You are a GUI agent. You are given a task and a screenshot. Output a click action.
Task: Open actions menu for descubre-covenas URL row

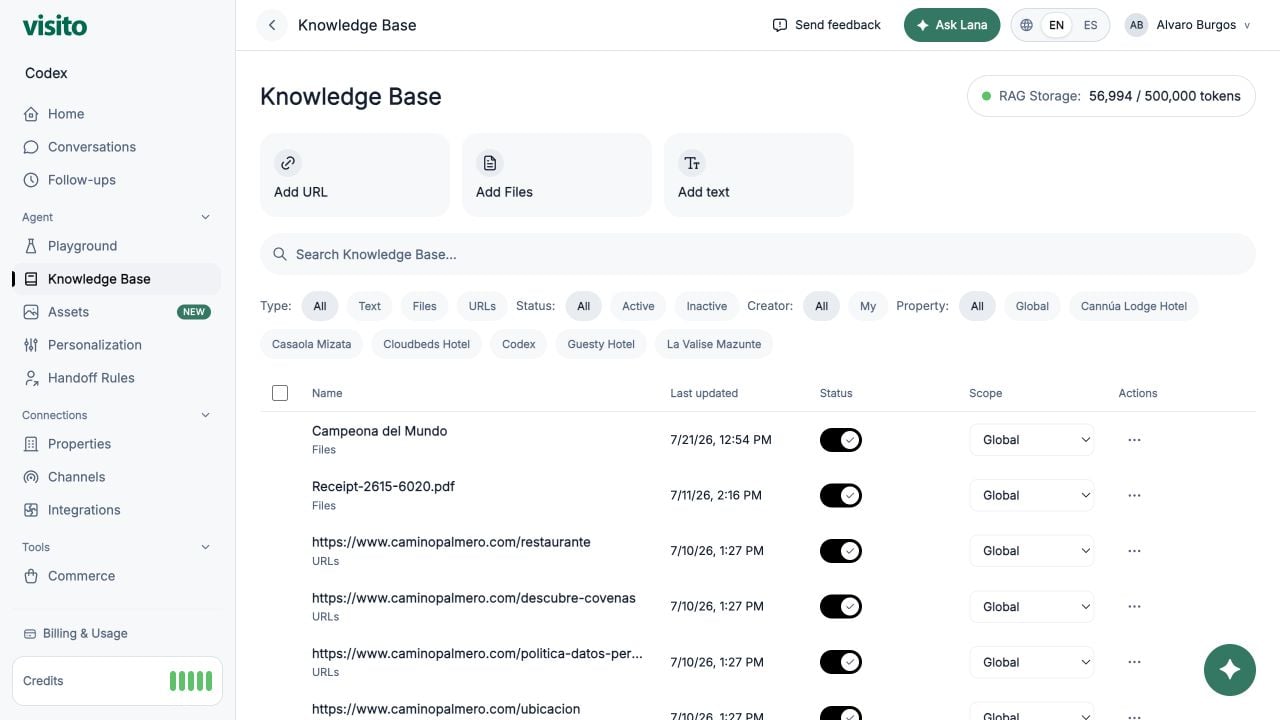(x=1134, y=606)
